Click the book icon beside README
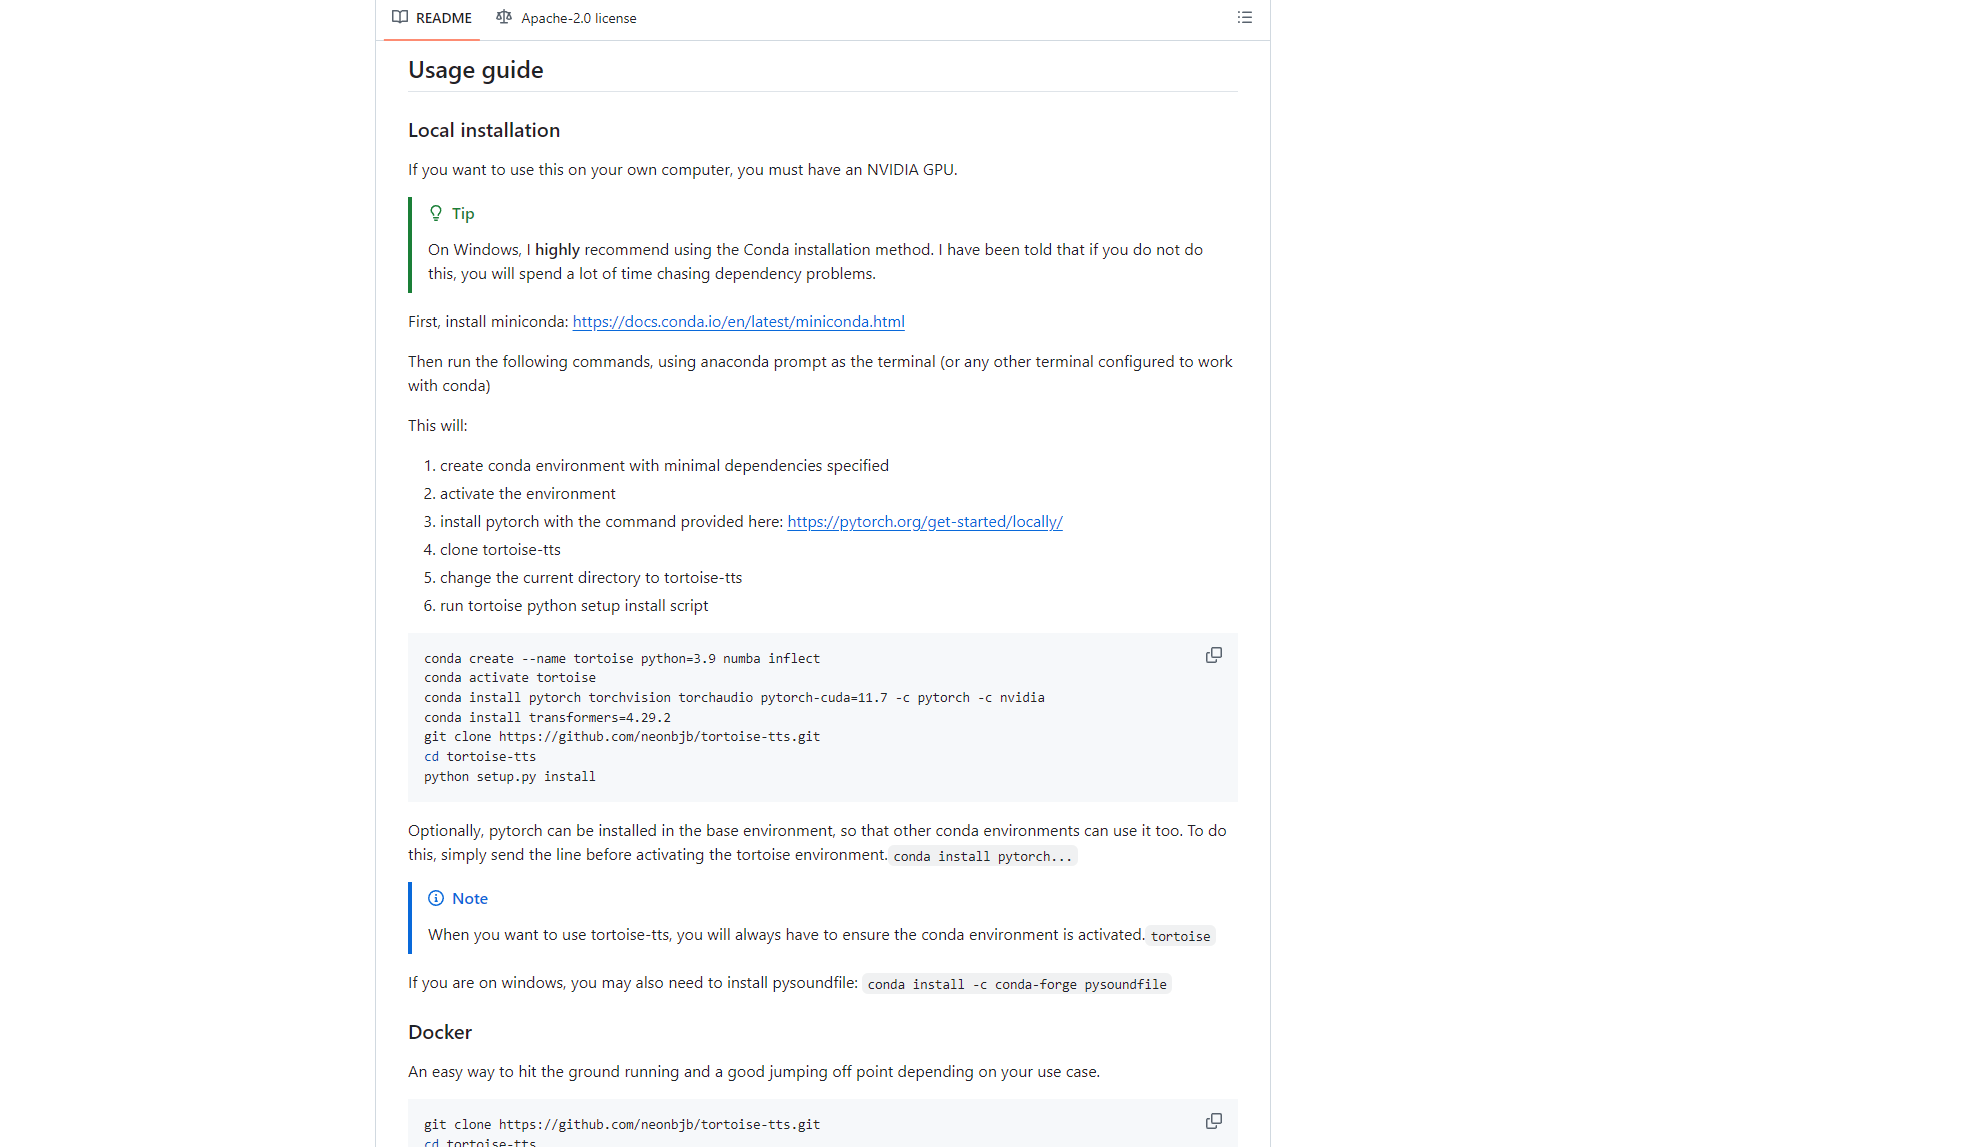1974x1147 pixels. tap(400, 17)
